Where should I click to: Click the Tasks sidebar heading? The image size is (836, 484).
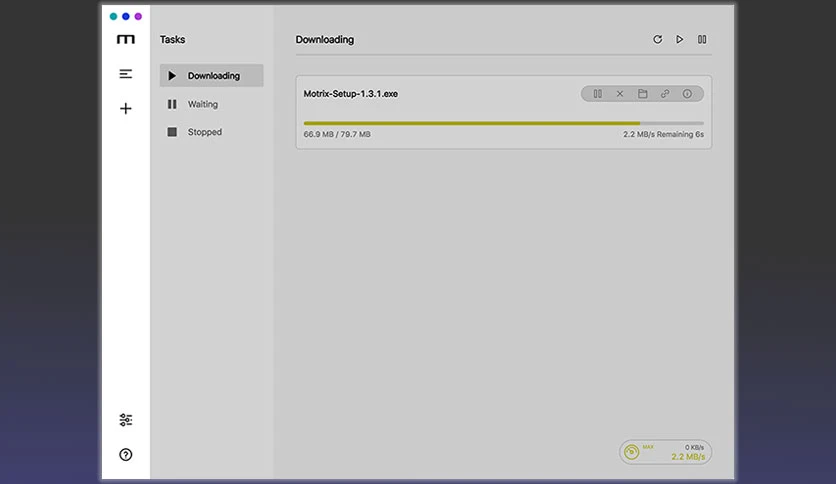point(172,39)
